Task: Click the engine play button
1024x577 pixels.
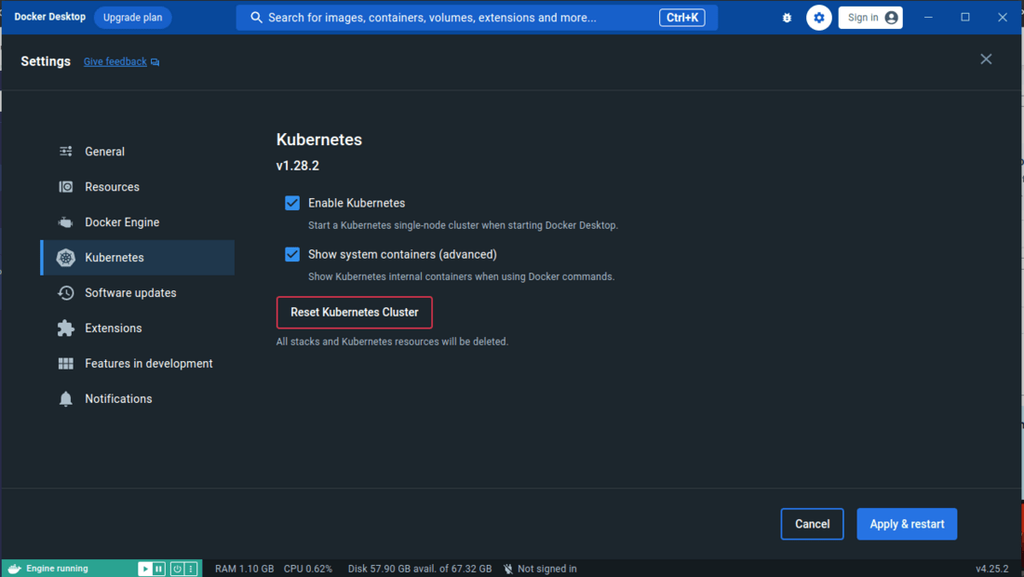Action: pos(145,569)
